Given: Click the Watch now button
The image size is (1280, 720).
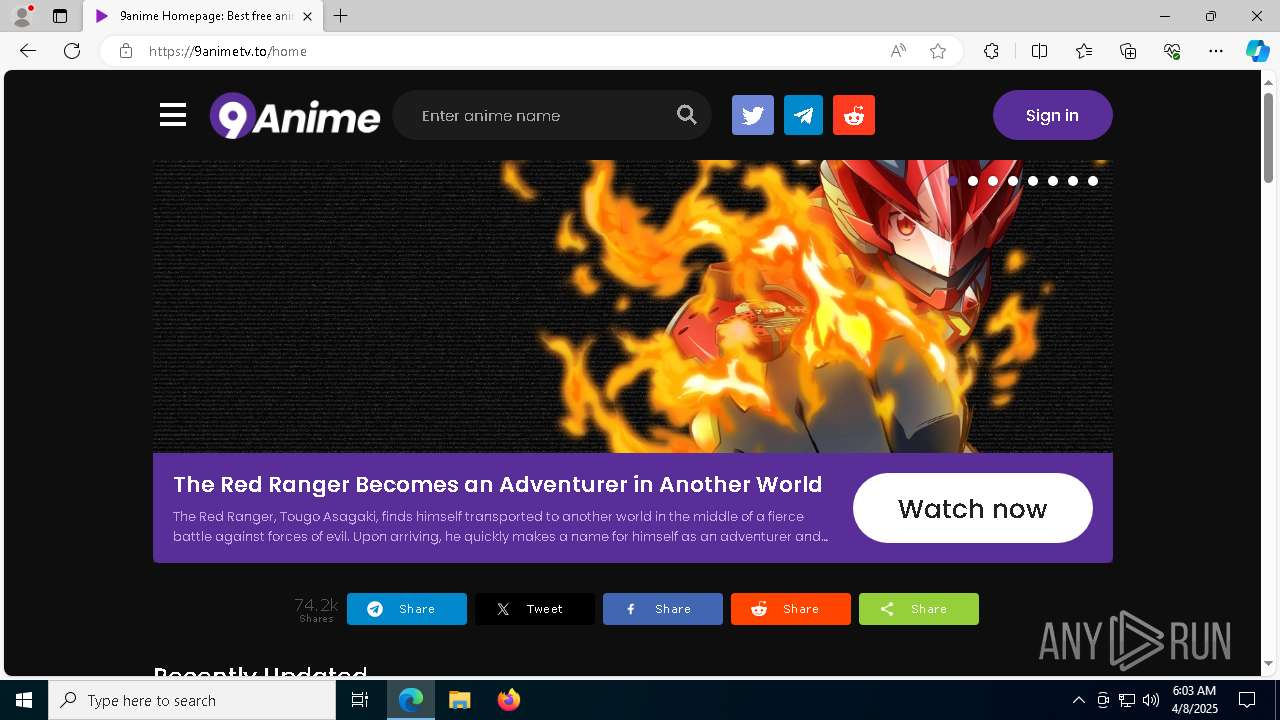Looking at the screenshot, I should click(972, 508).
